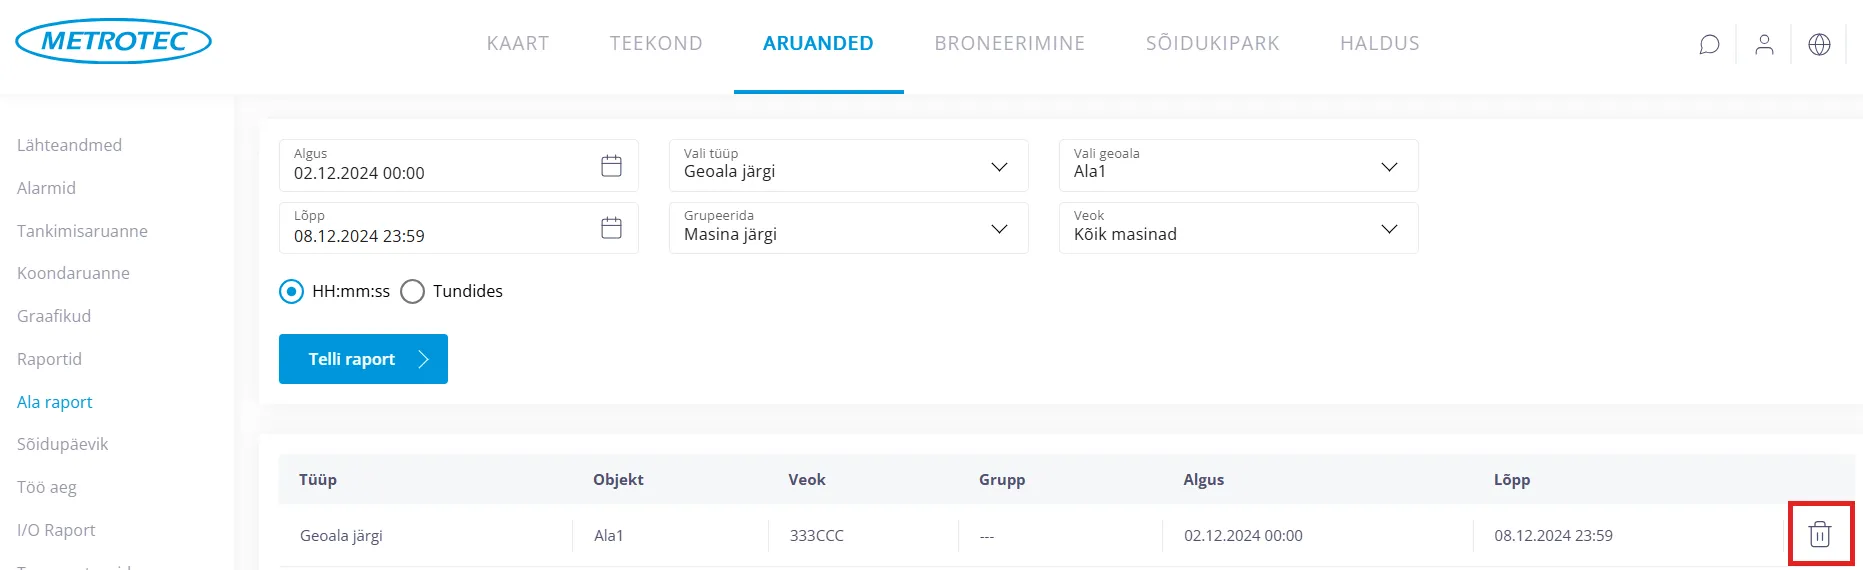Click the Telli raport button
This screenshot has height=570, width=1863.
click(x=363, y=359)
